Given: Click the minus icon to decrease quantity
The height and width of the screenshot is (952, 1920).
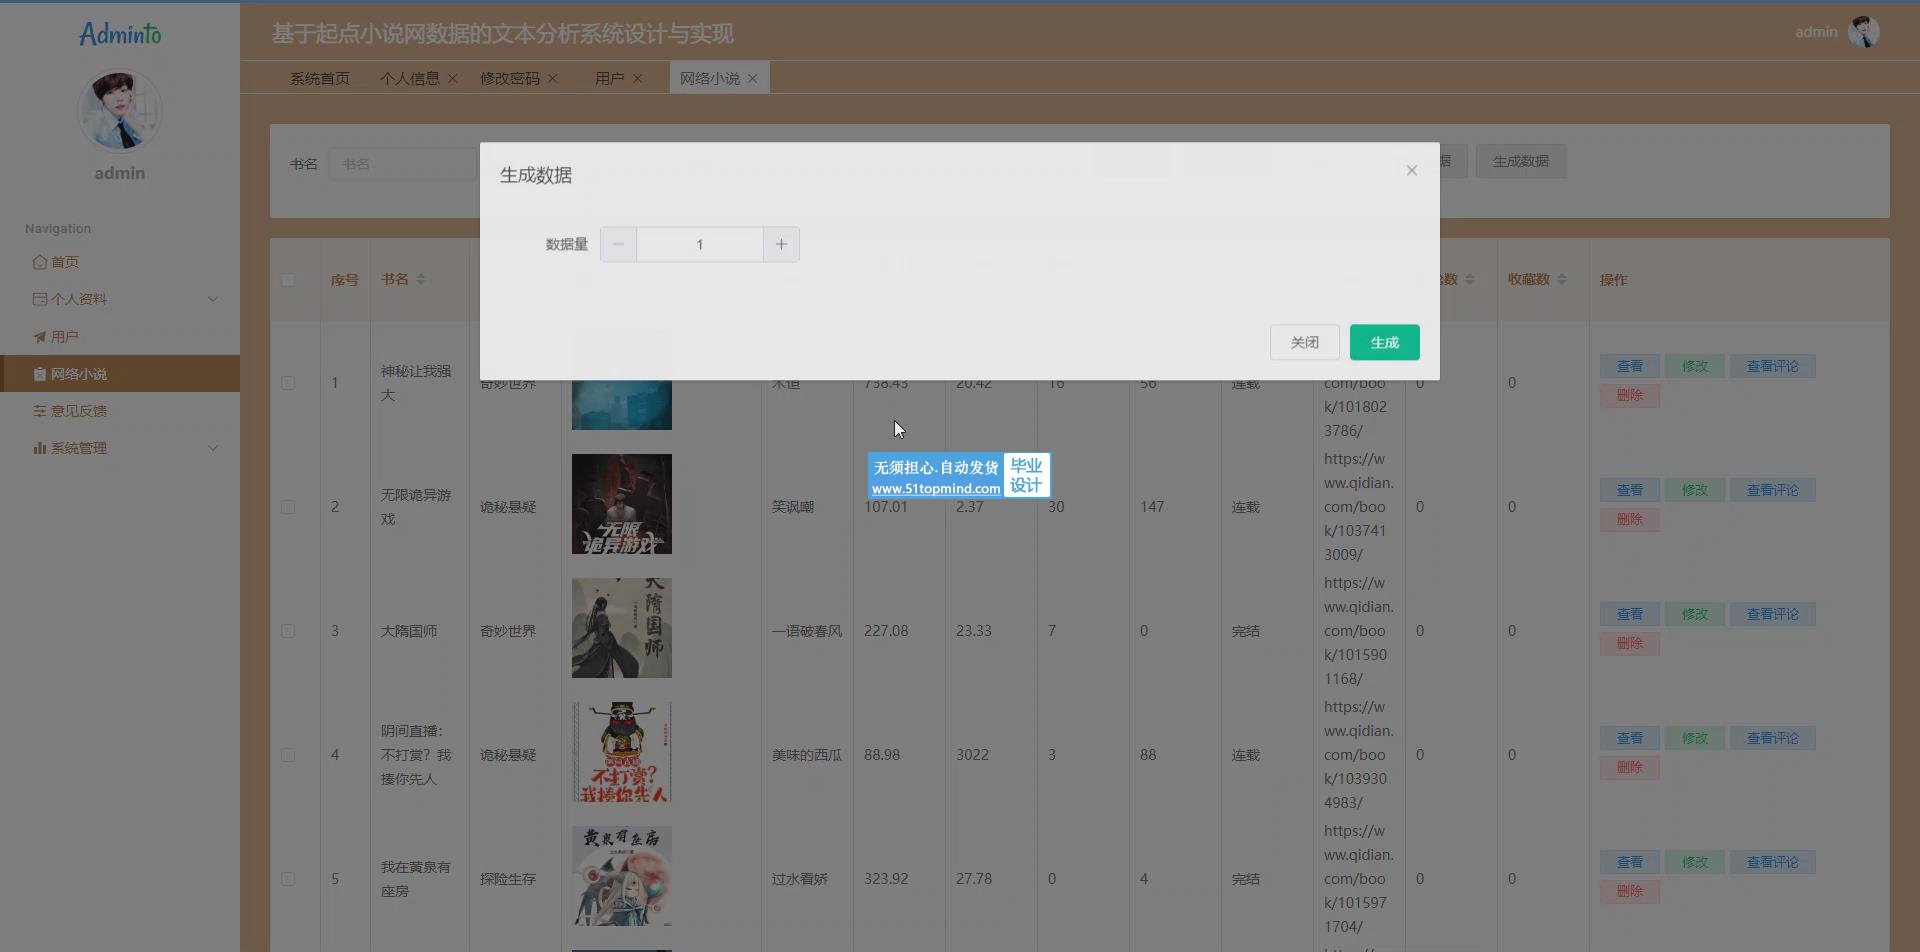Looking at the screenshot, I should (x=618, y=244).
